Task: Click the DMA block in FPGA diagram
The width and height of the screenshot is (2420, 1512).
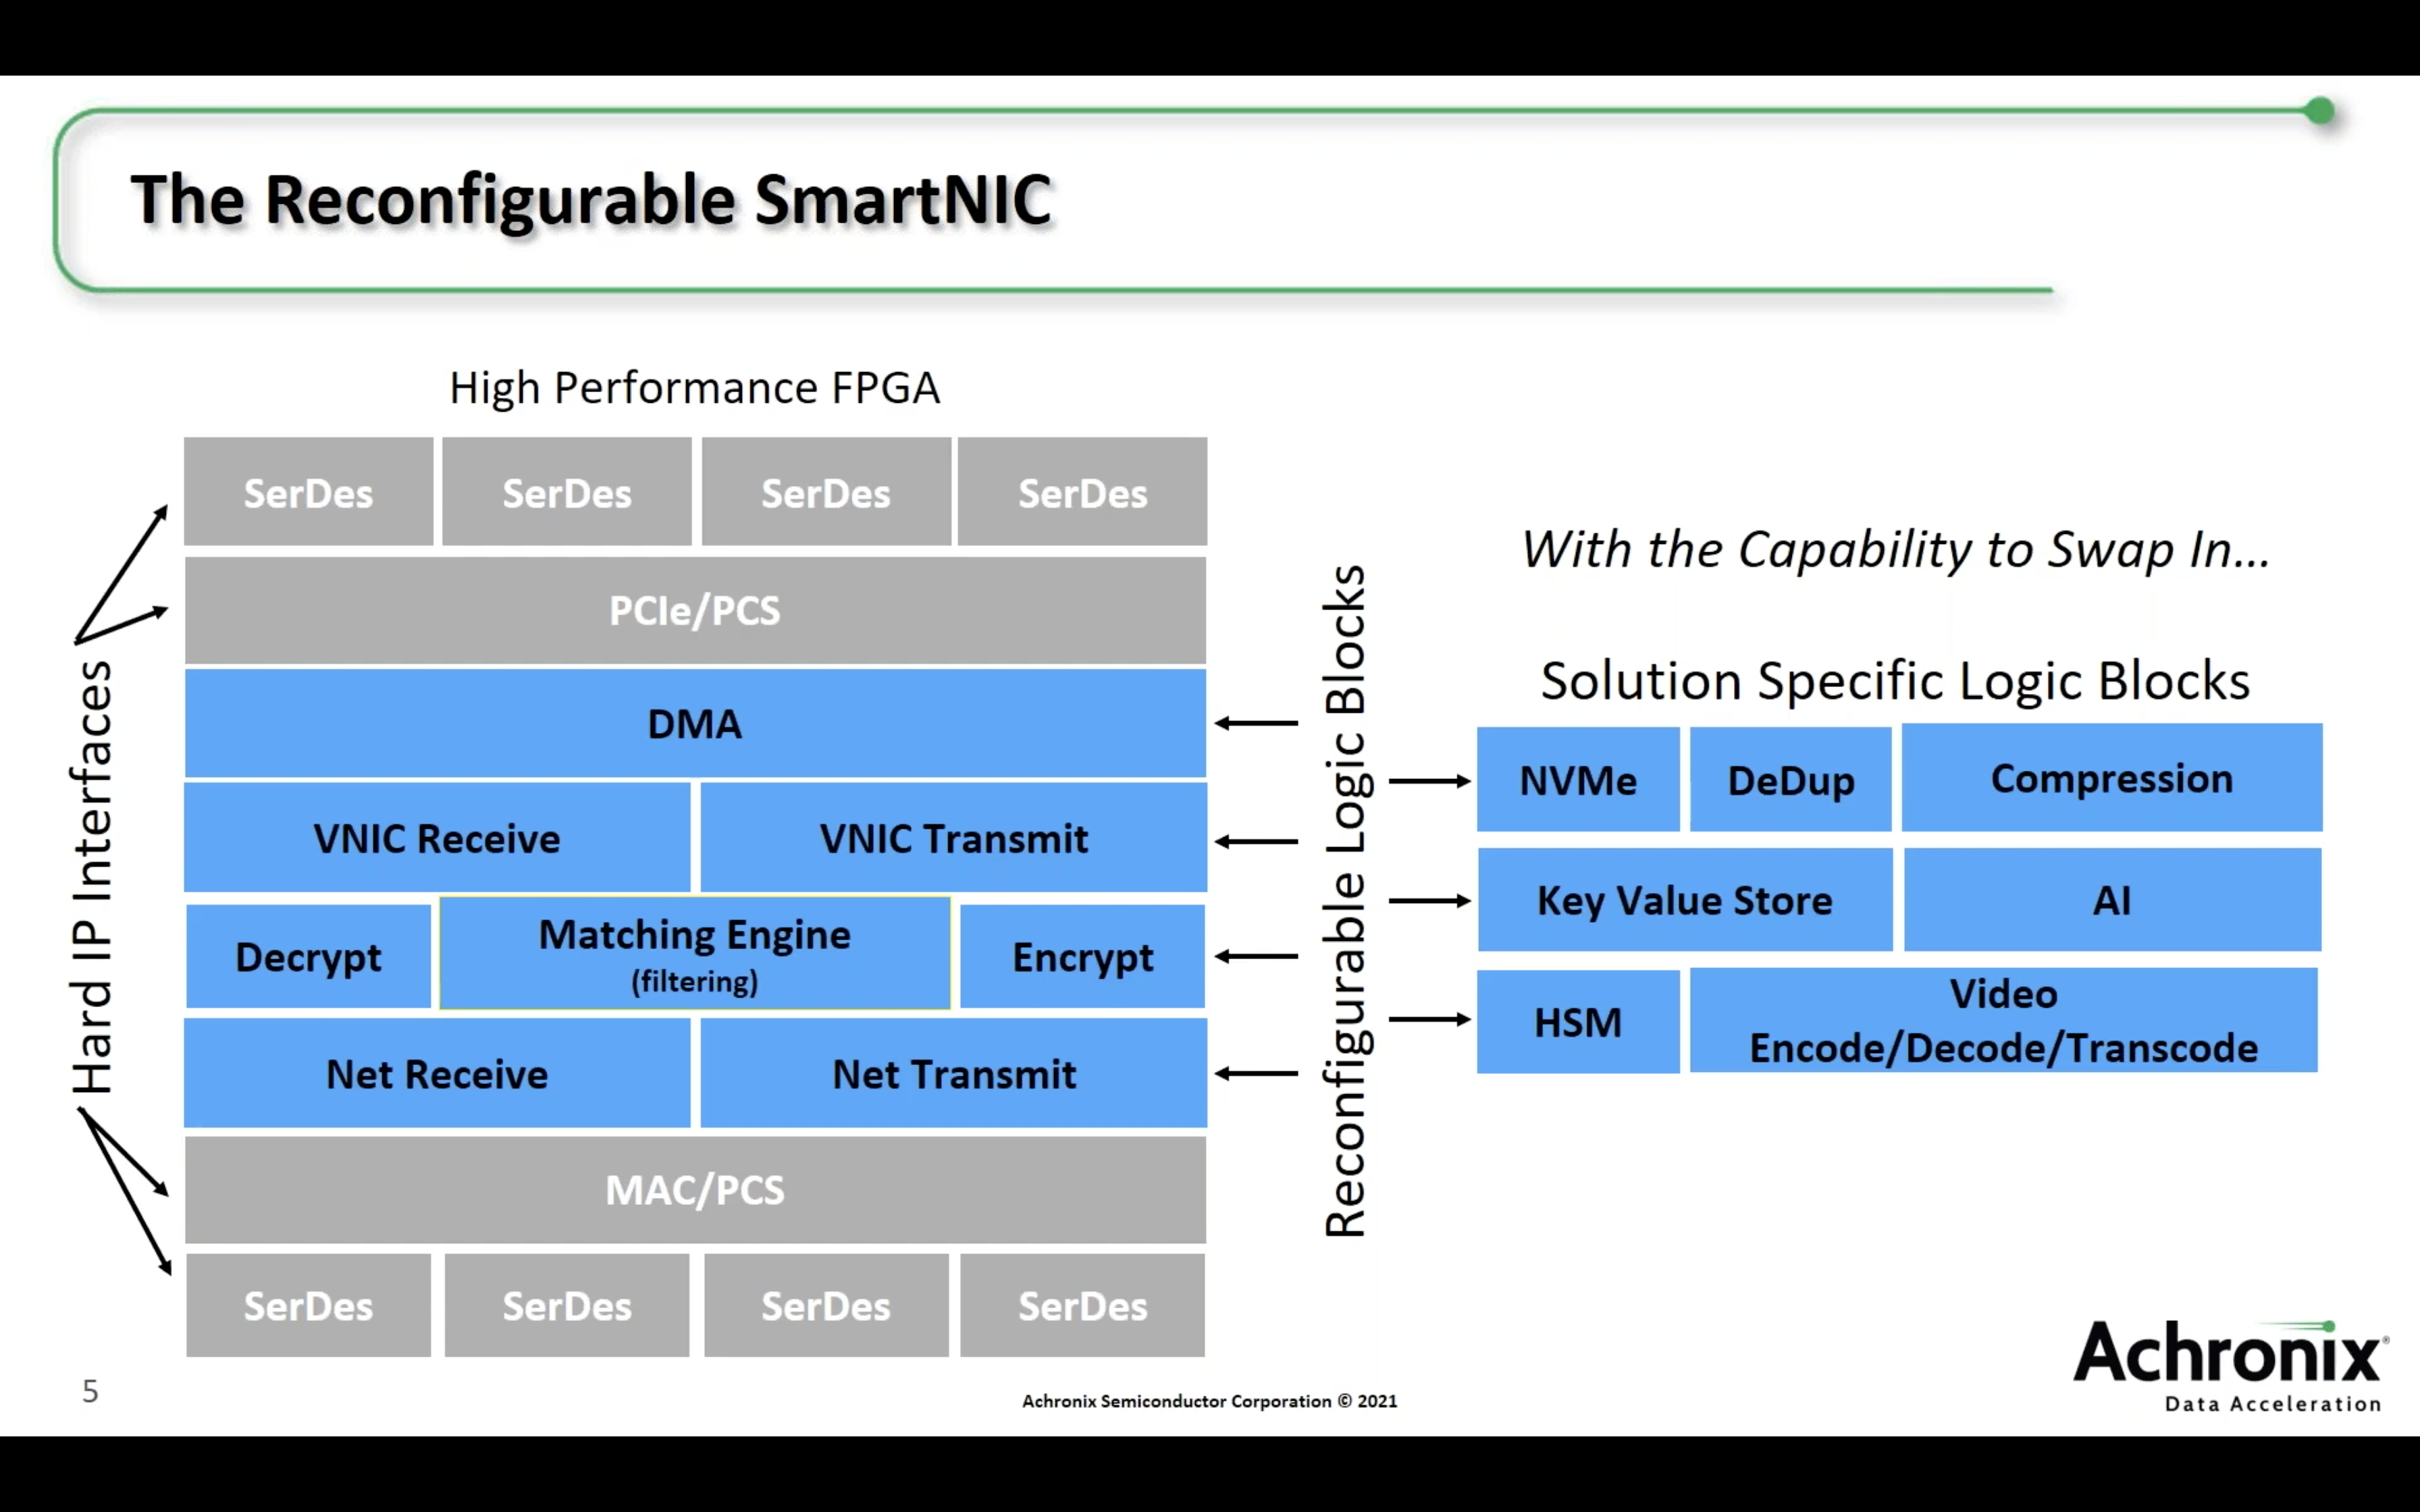Action: pos(693,725)
